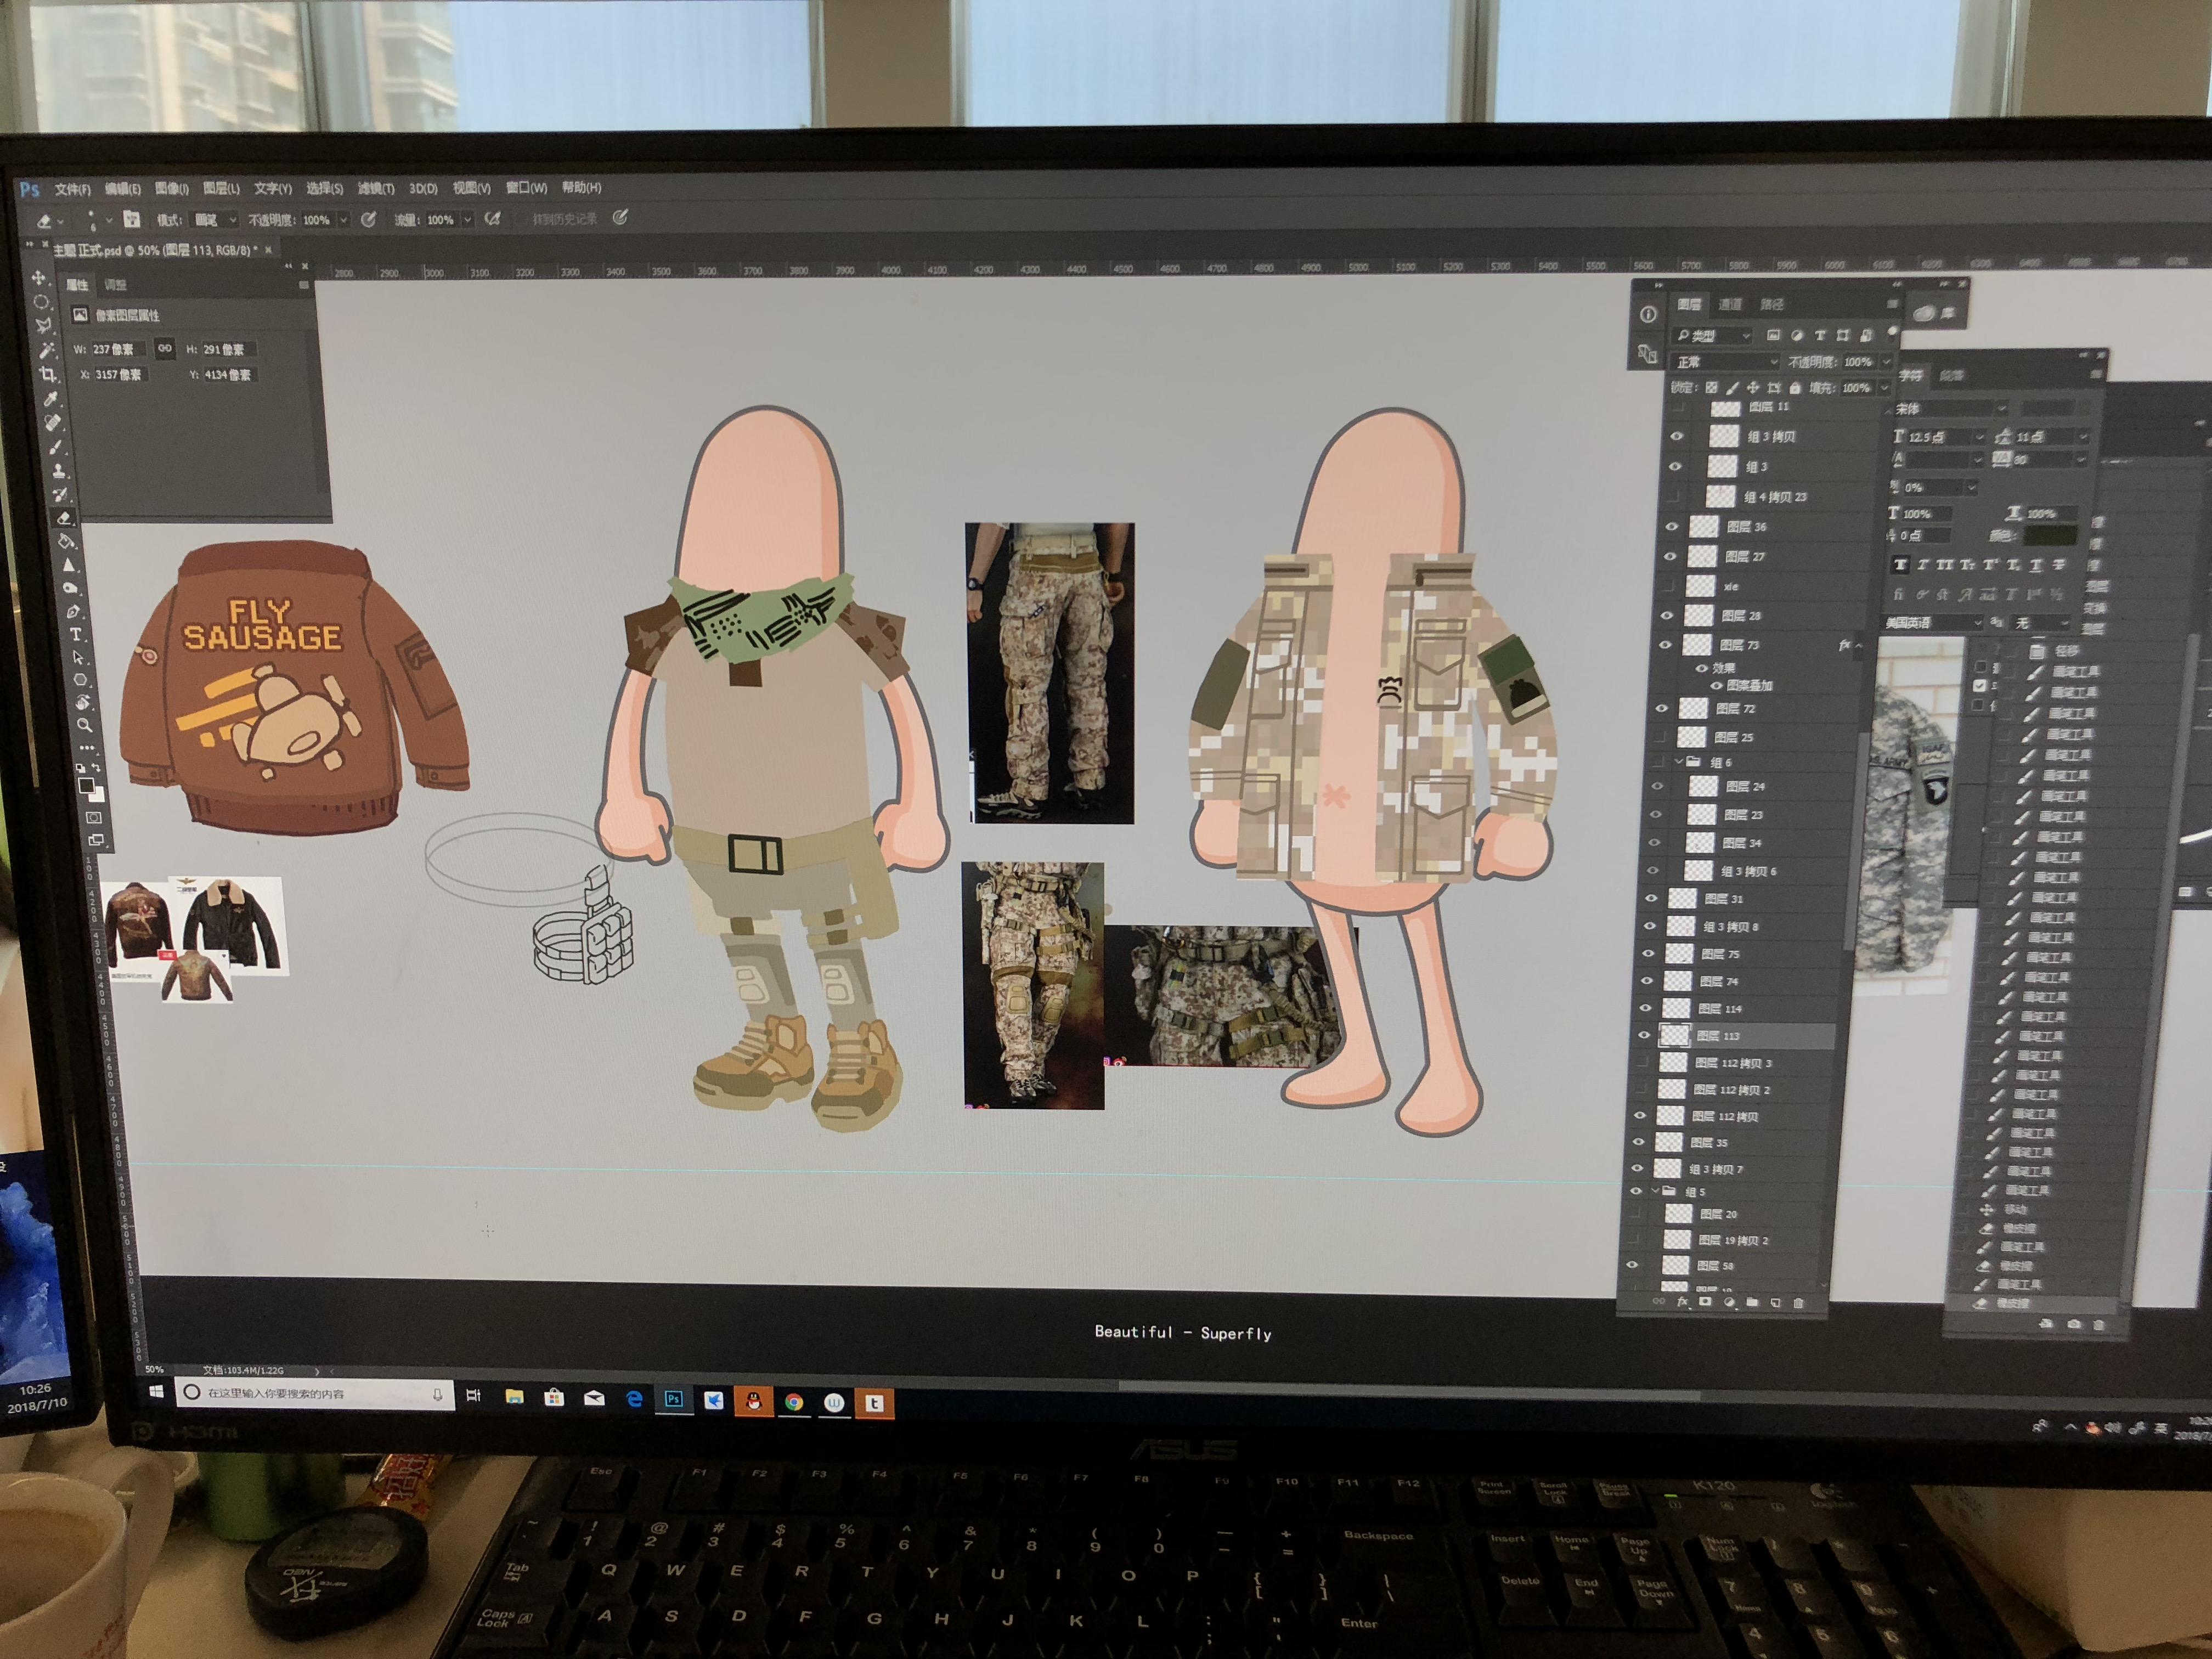Toggle visibility of 图层 114
Image resolution: width=2212 pixels, height=1659 pixels.
(x=1646, y=1008)
